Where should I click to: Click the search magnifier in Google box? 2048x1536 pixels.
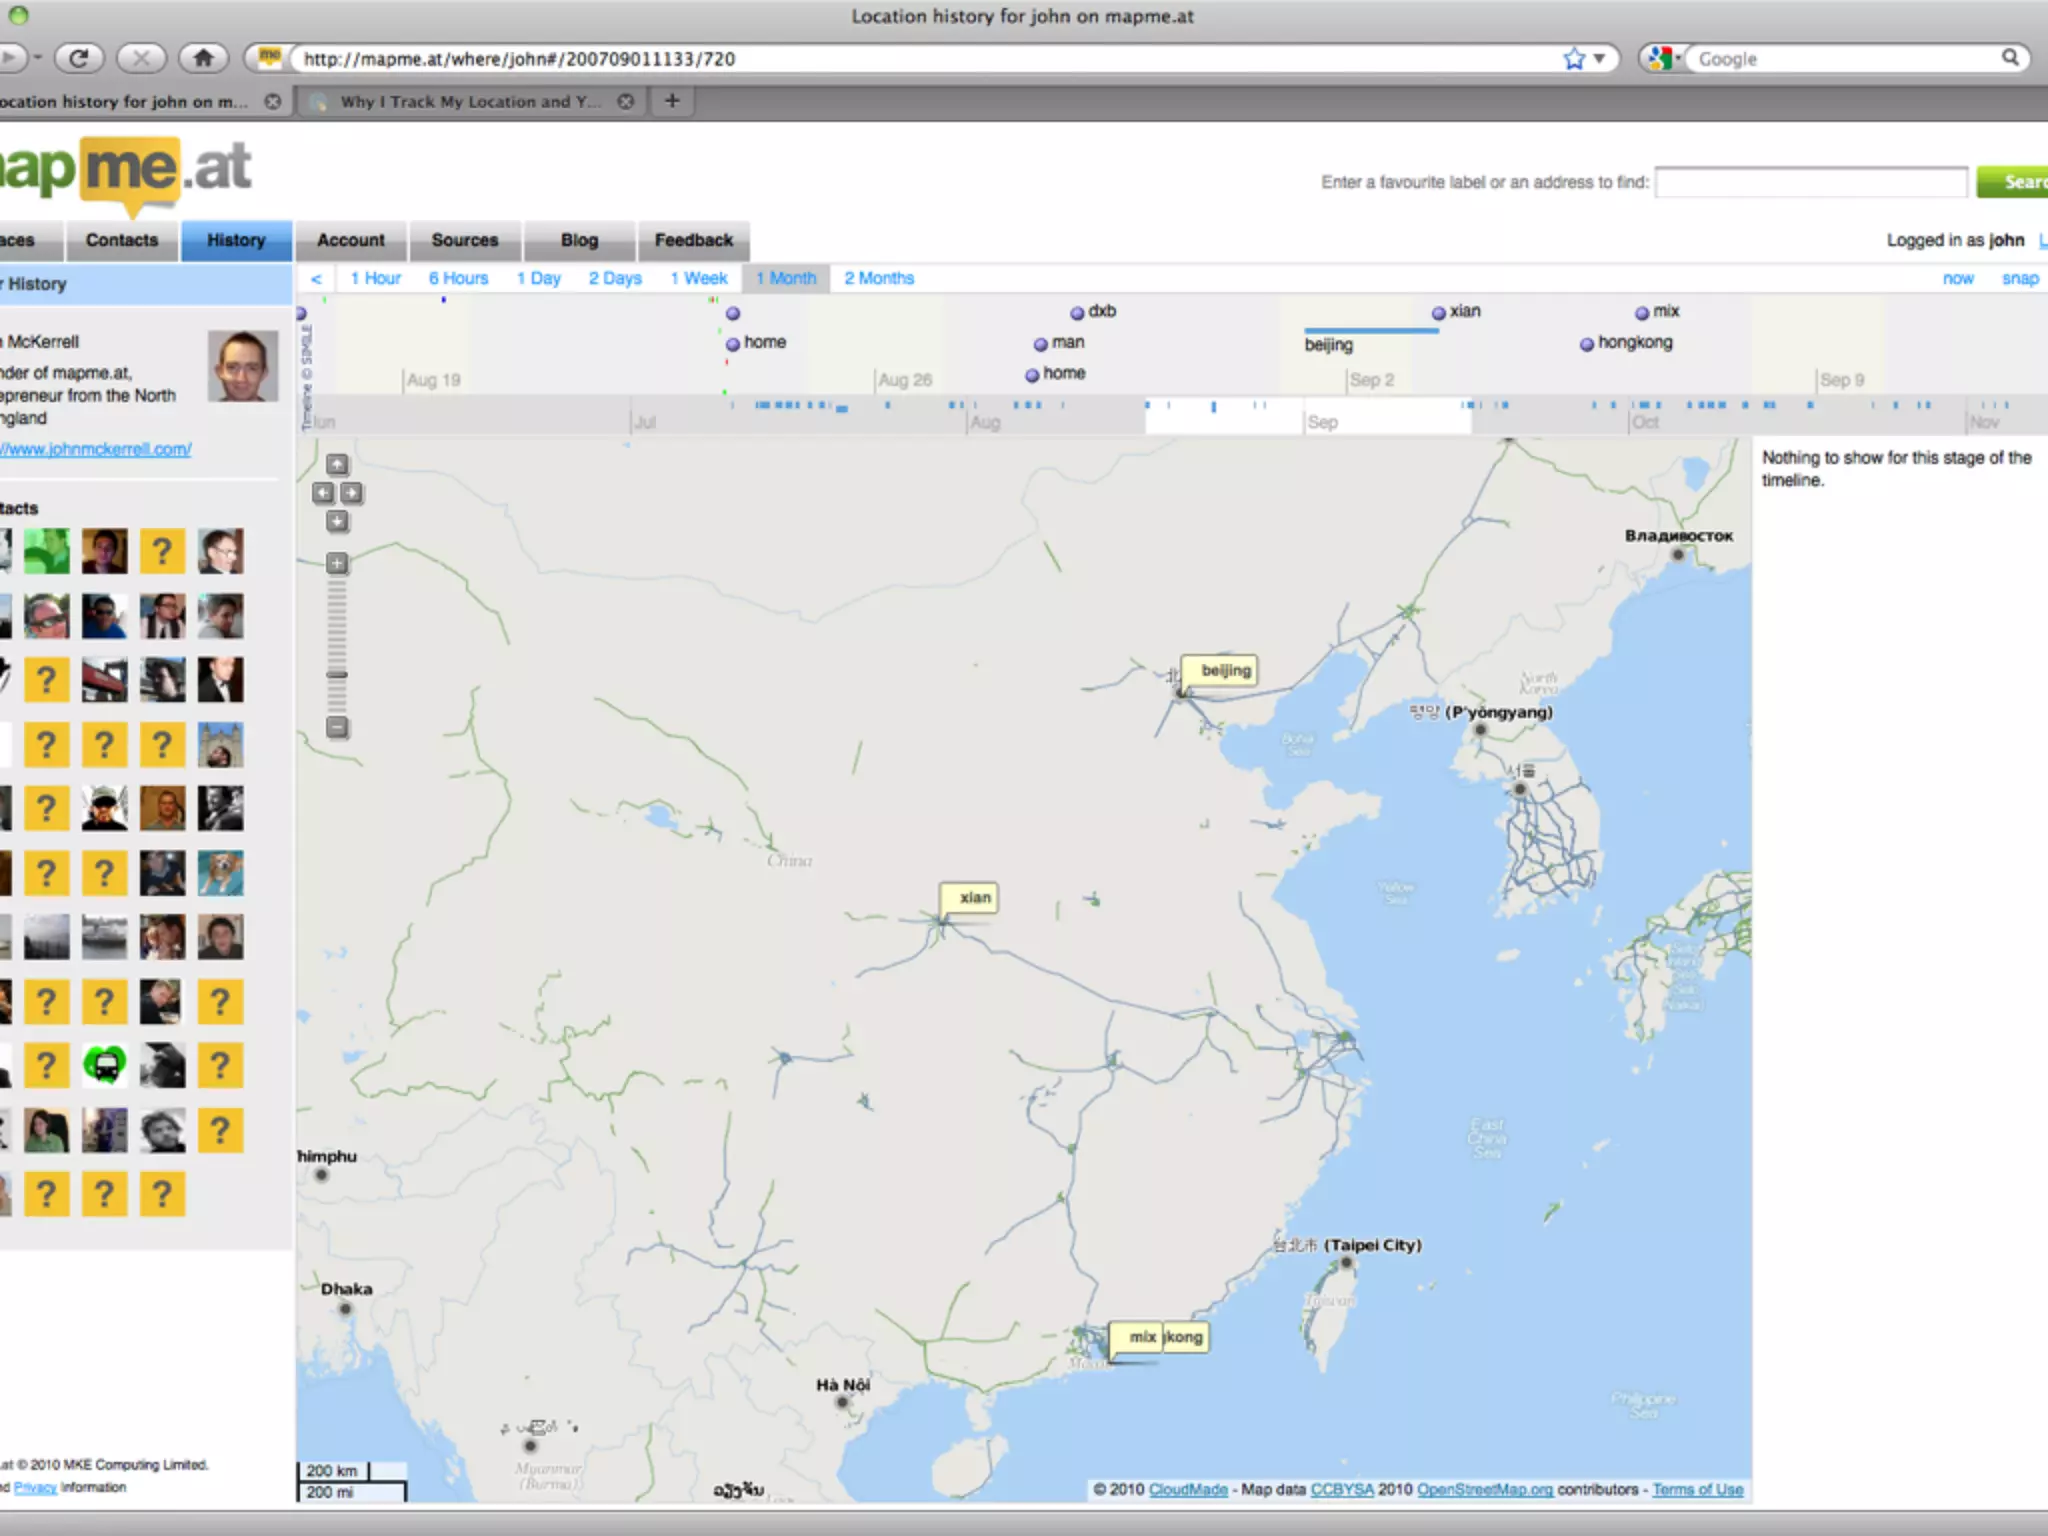pyautogui.click(x=2010, y=58)
